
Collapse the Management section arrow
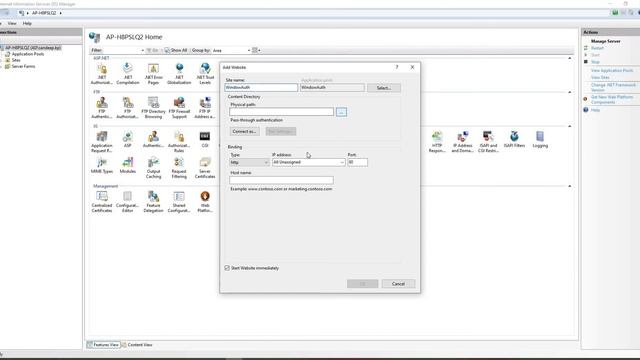tap(569, 186)
